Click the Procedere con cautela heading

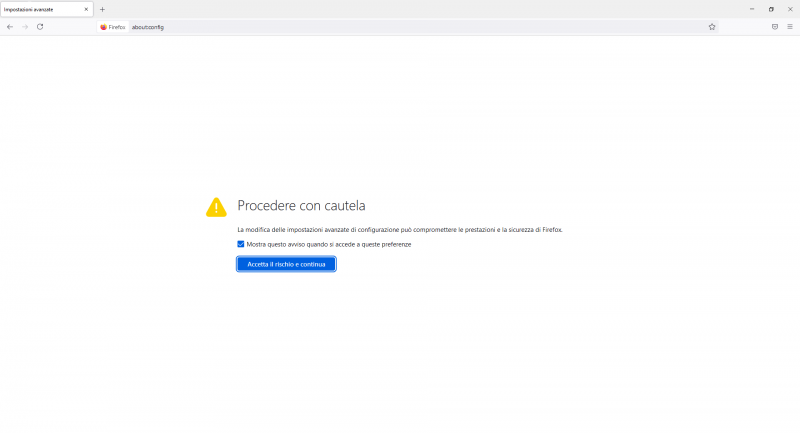[301, 206]
